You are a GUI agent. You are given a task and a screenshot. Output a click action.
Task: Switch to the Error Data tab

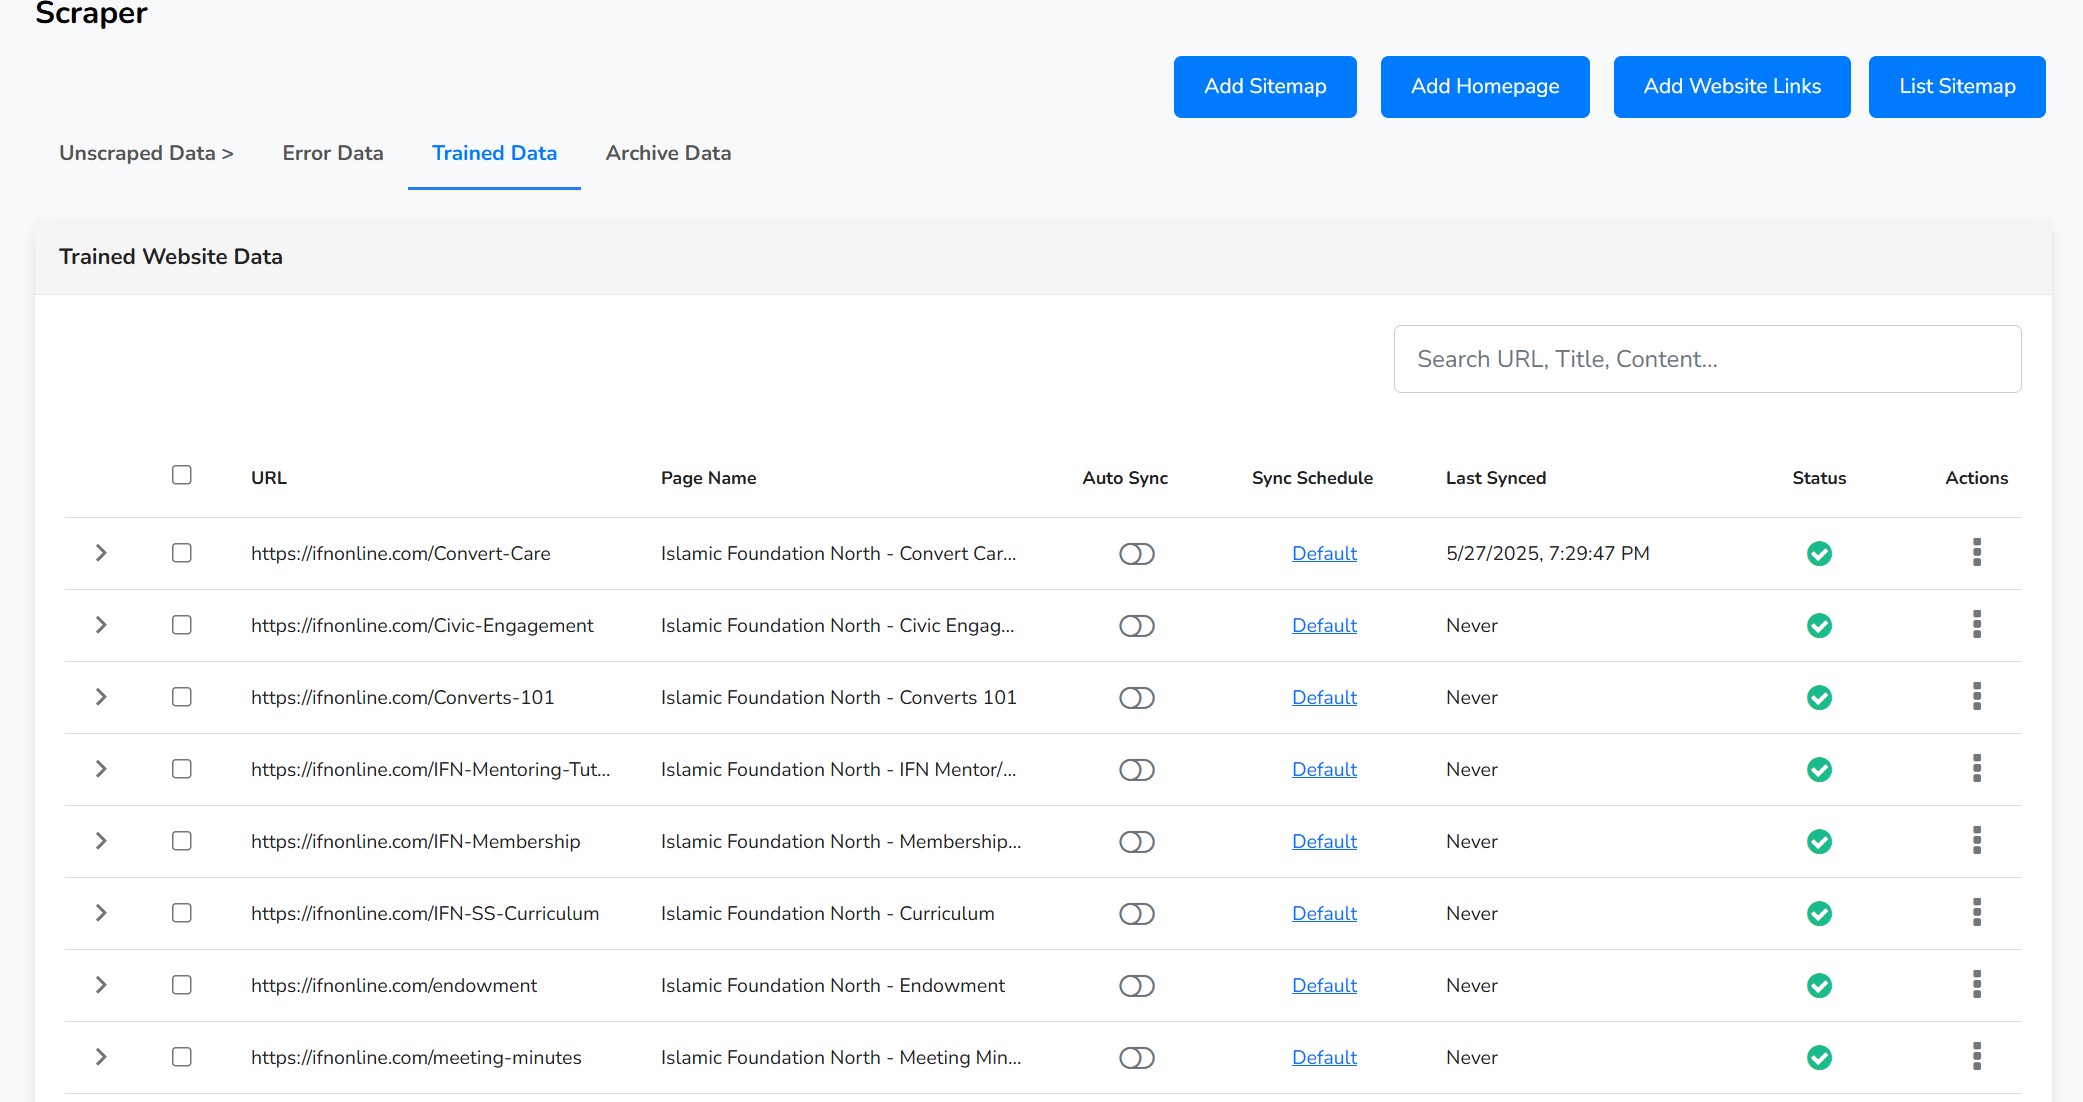tap(333, 153)
